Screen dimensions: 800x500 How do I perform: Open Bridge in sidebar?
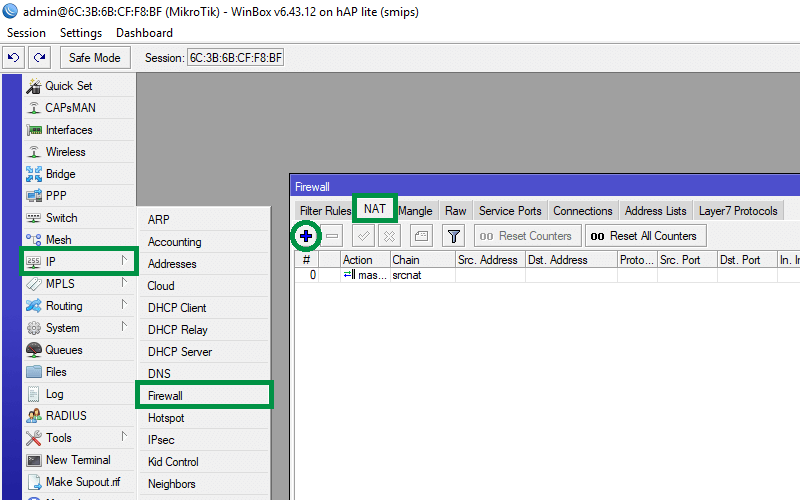point(79,173)
